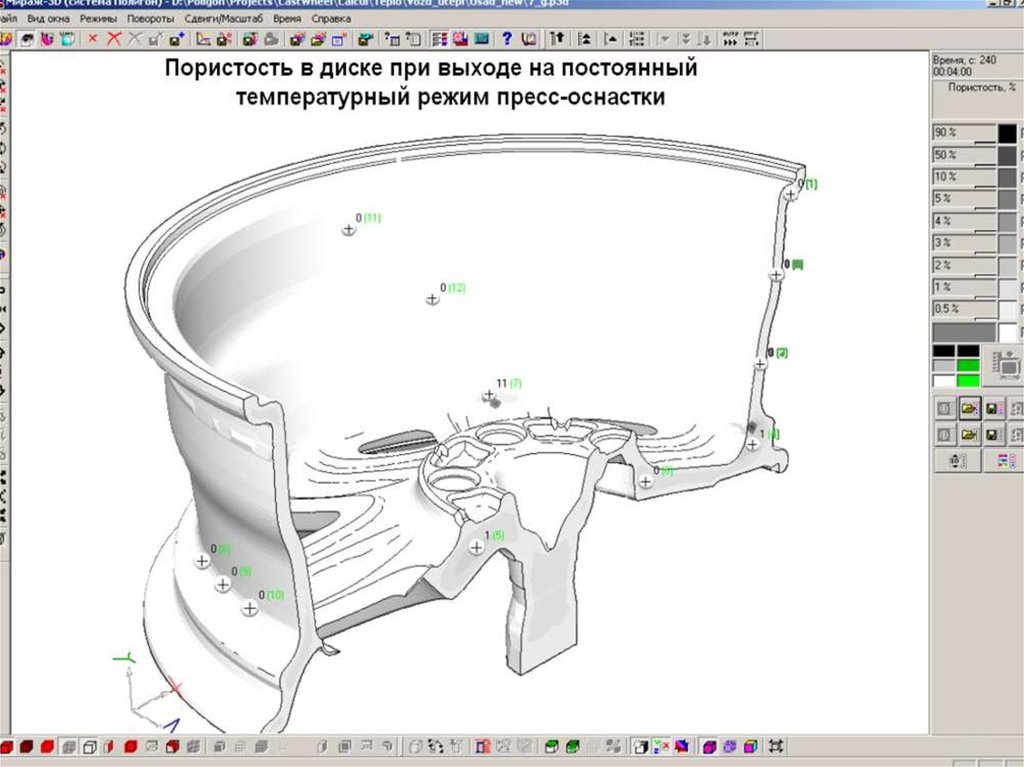The image size is (1024, 767).
Task: Click the frame crosshair icon at bottom toolbar end
Action: tap(776, 747)
